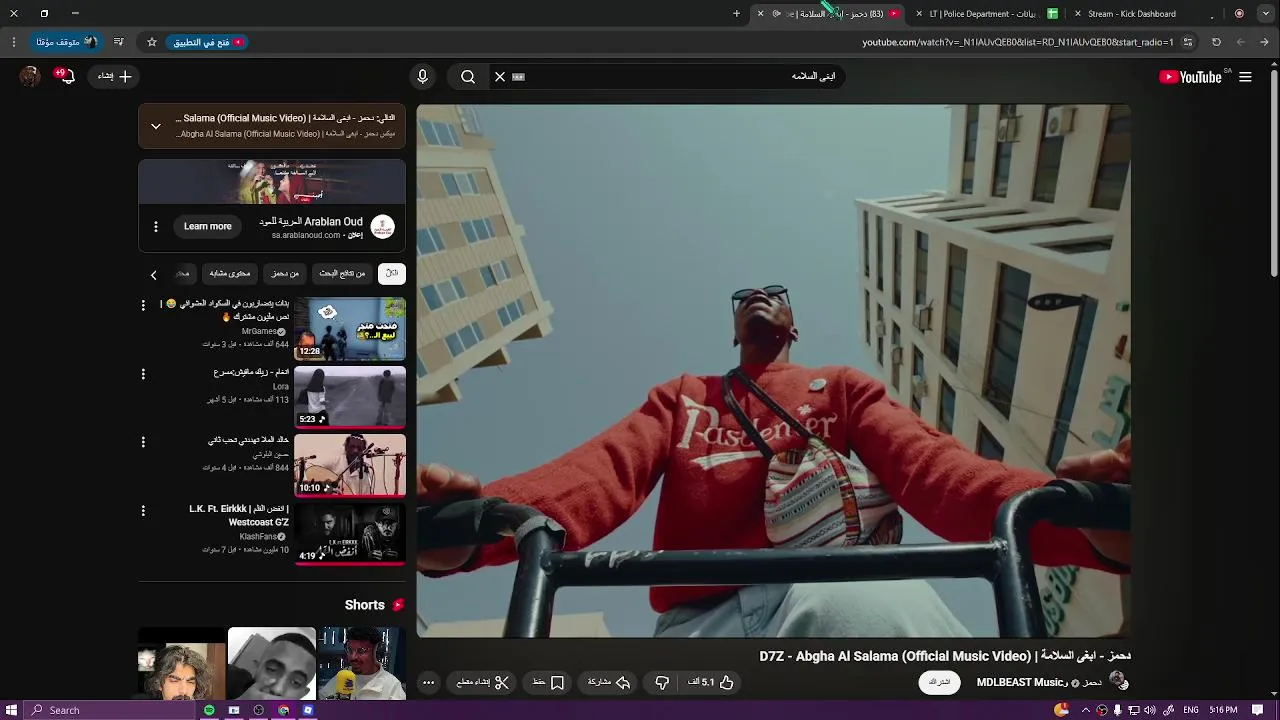Image resolution: width=1280 pixels, height=720 pixels.
Task: Click the browser address bar URL
Action: (1018, 42)
